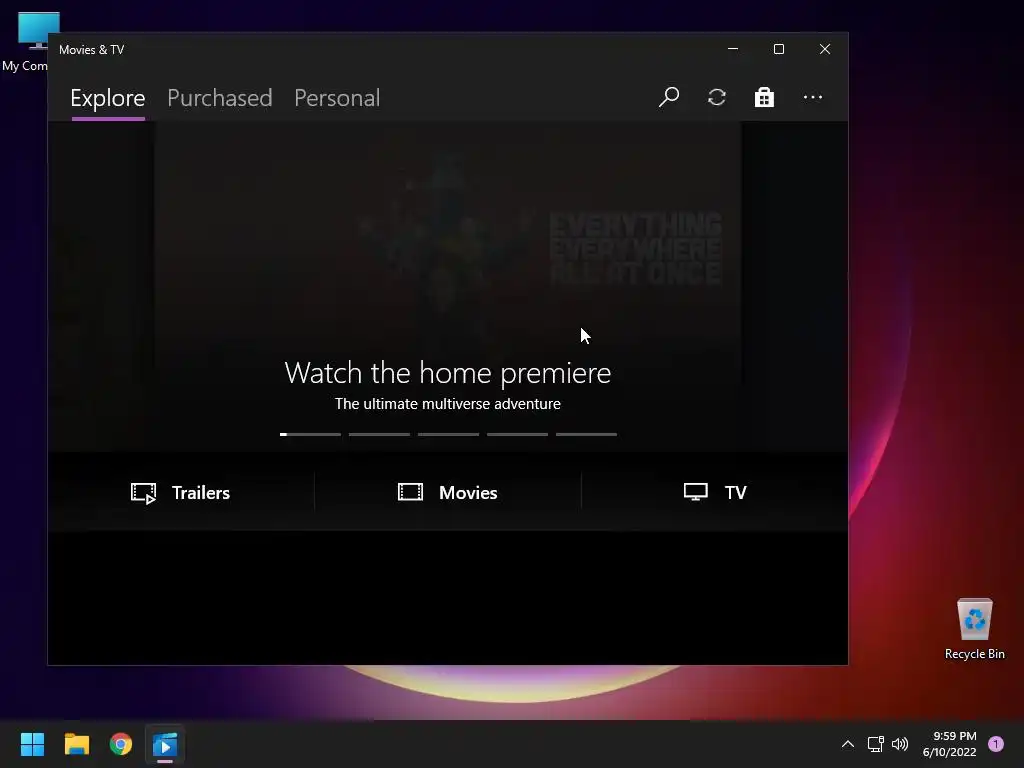Open the notification count badge

click(x=996, y=744)
